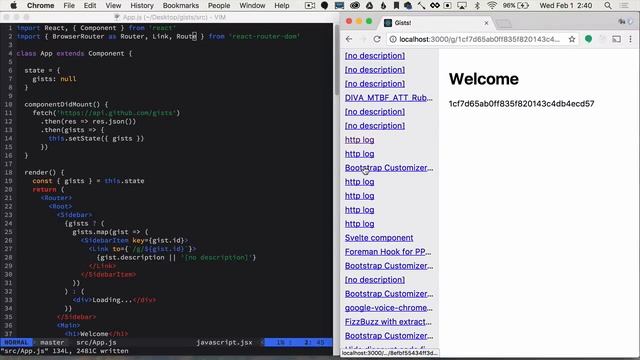This screenshot has width=640, height=360.
Task: Open the AirPlay display menu
Action: (462, 5)
